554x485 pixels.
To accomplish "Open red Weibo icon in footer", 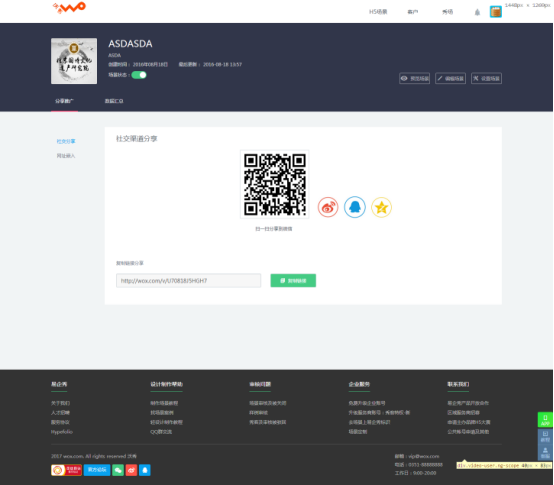I will pos(131,470).
